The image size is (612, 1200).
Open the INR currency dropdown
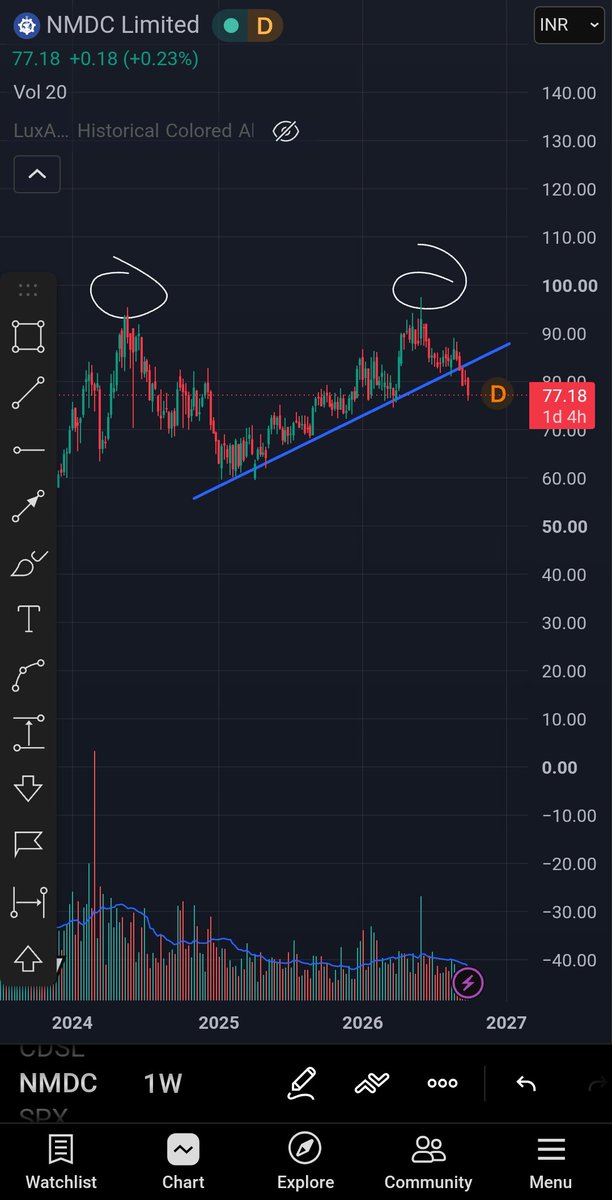coord(569,24)
